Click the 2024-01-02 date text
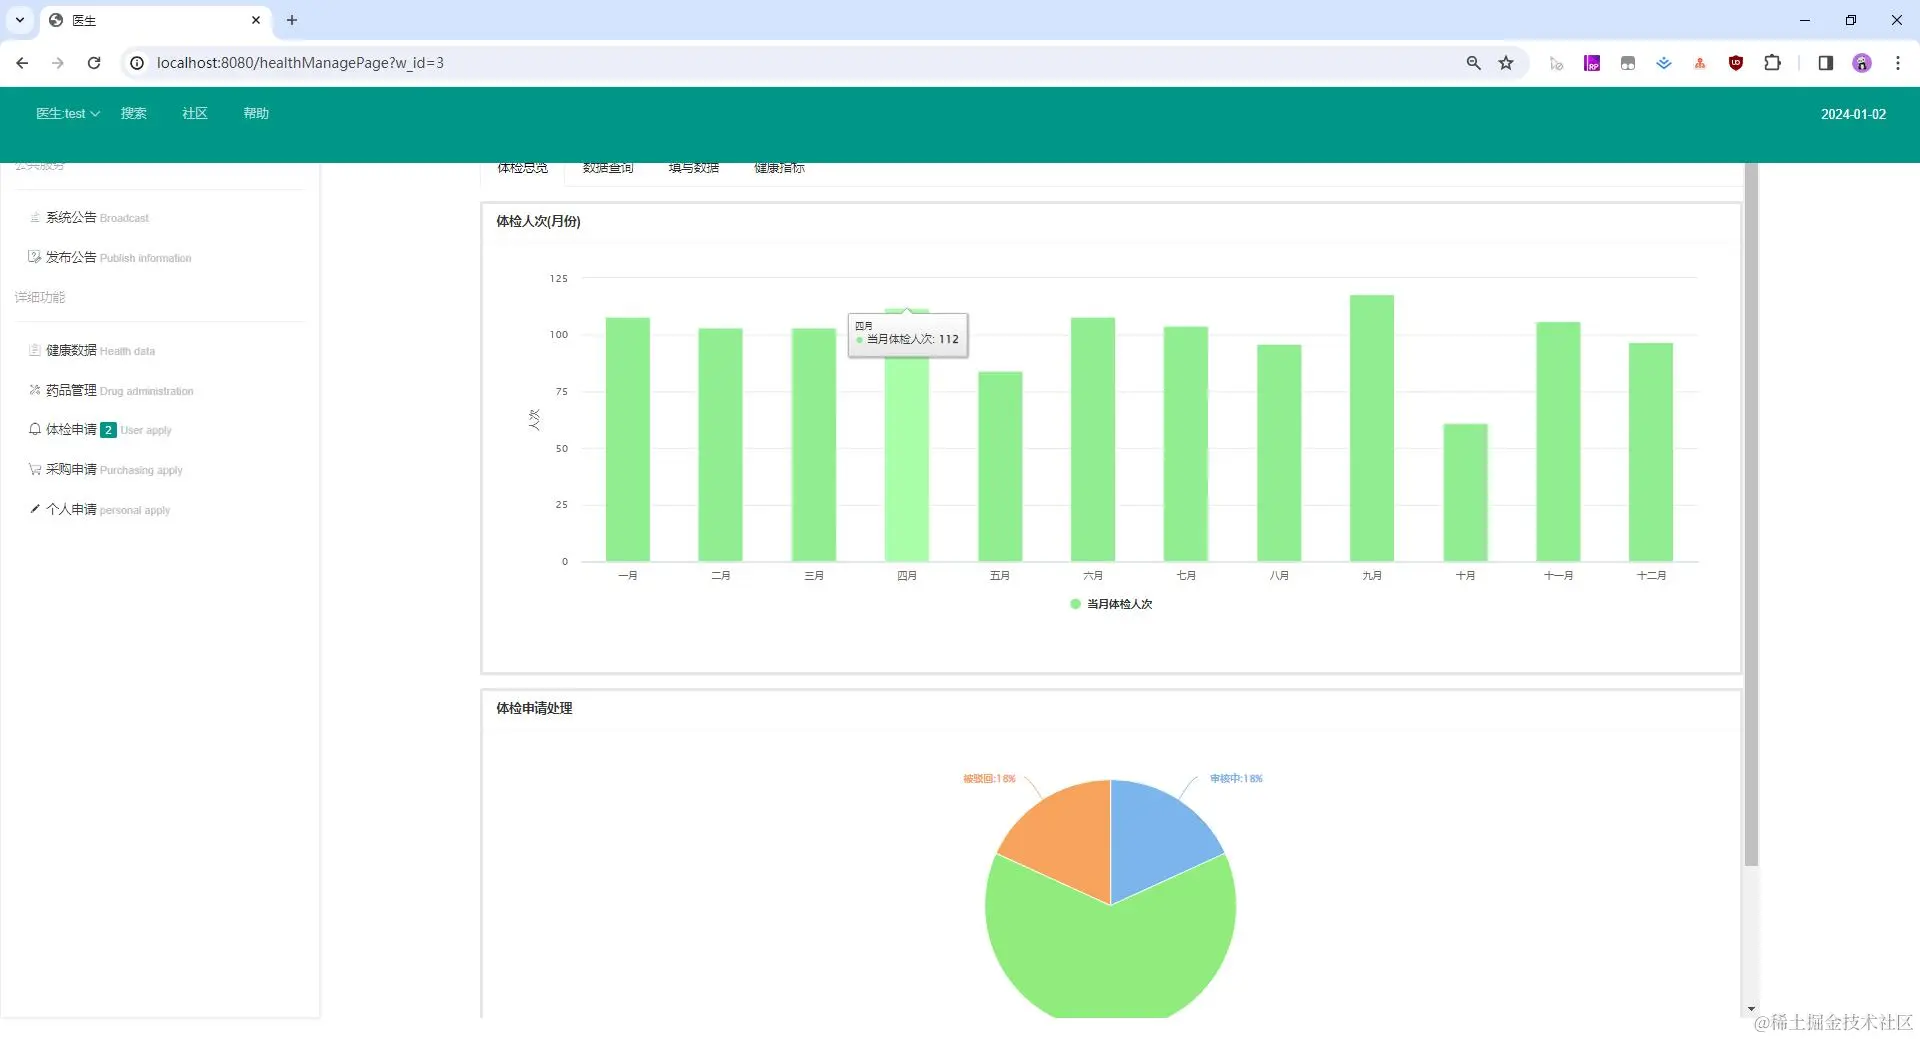This screenshot has height=1039, width=1920. 1853,115
